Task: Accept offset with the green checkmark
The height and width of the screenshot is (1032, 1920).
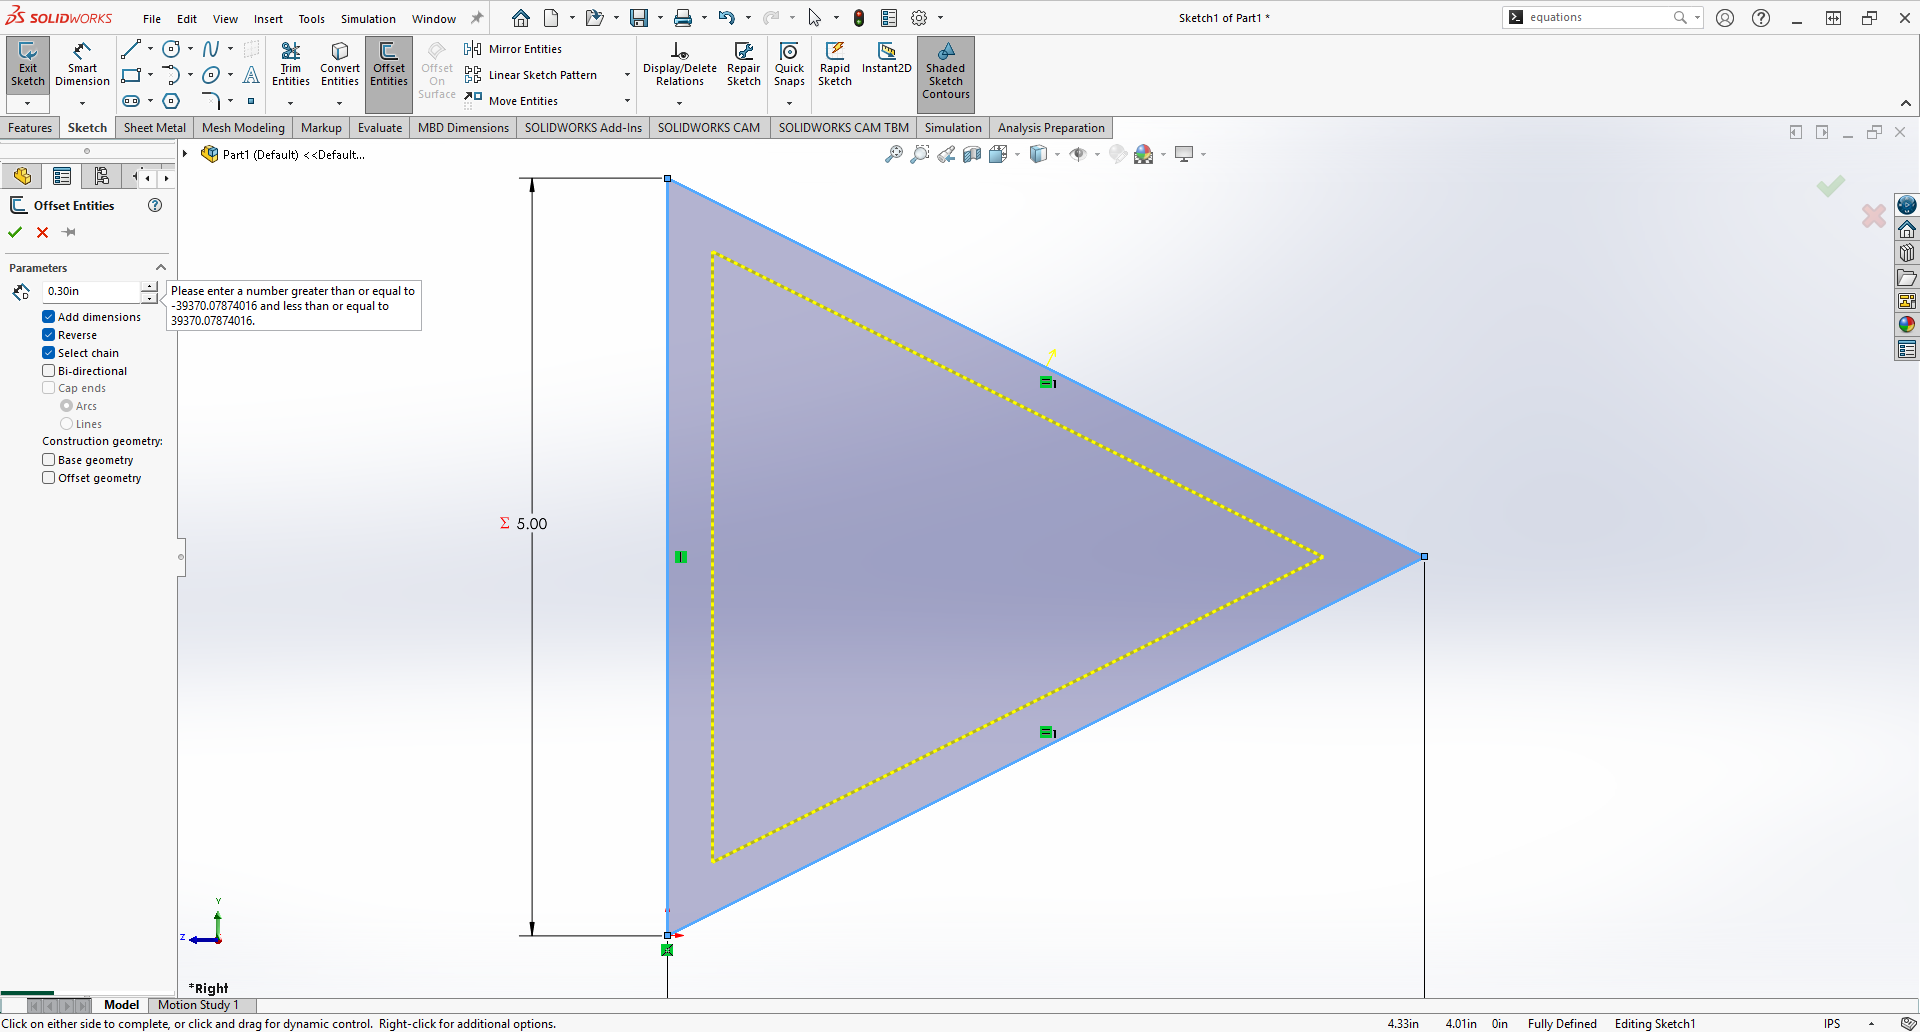Action: pos(15,232)
